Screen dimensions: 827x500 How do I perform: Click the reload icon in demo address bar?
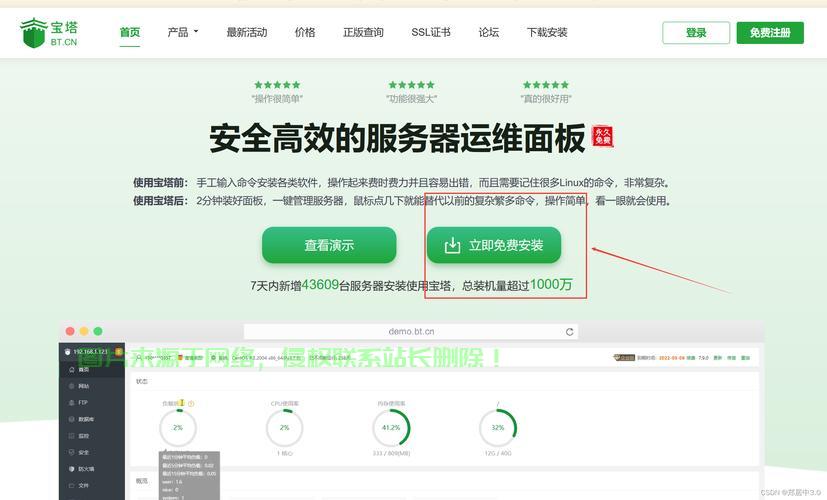pyautogui.click(x=570, y=332)
